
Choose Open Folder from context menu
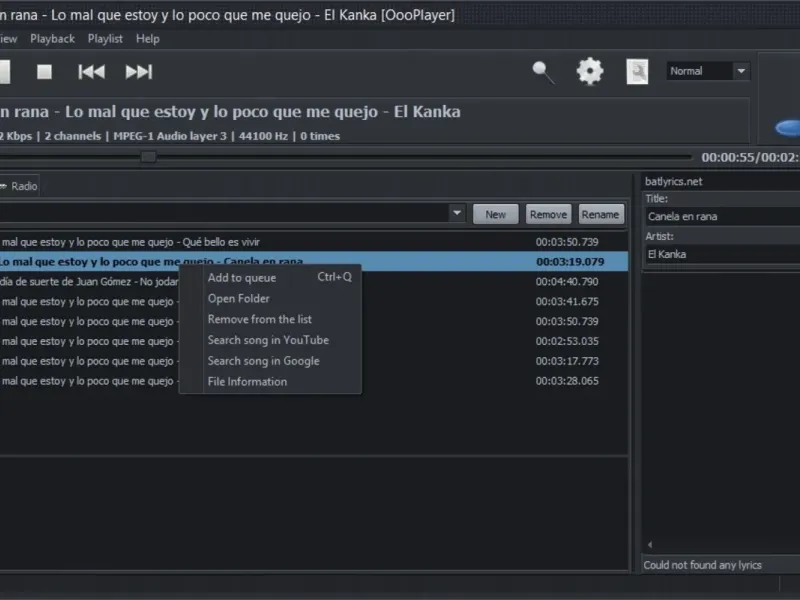(x=270, y=298)
